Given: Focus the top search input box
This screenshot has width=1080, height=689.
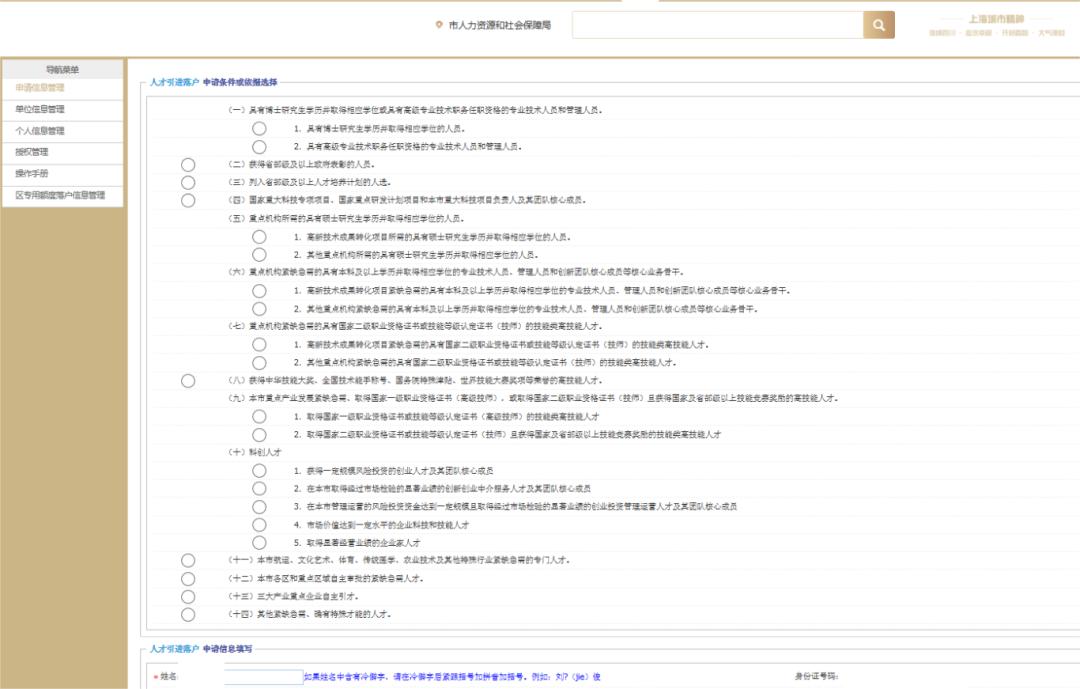Looking at the screenshot, I should pos(718,25).
